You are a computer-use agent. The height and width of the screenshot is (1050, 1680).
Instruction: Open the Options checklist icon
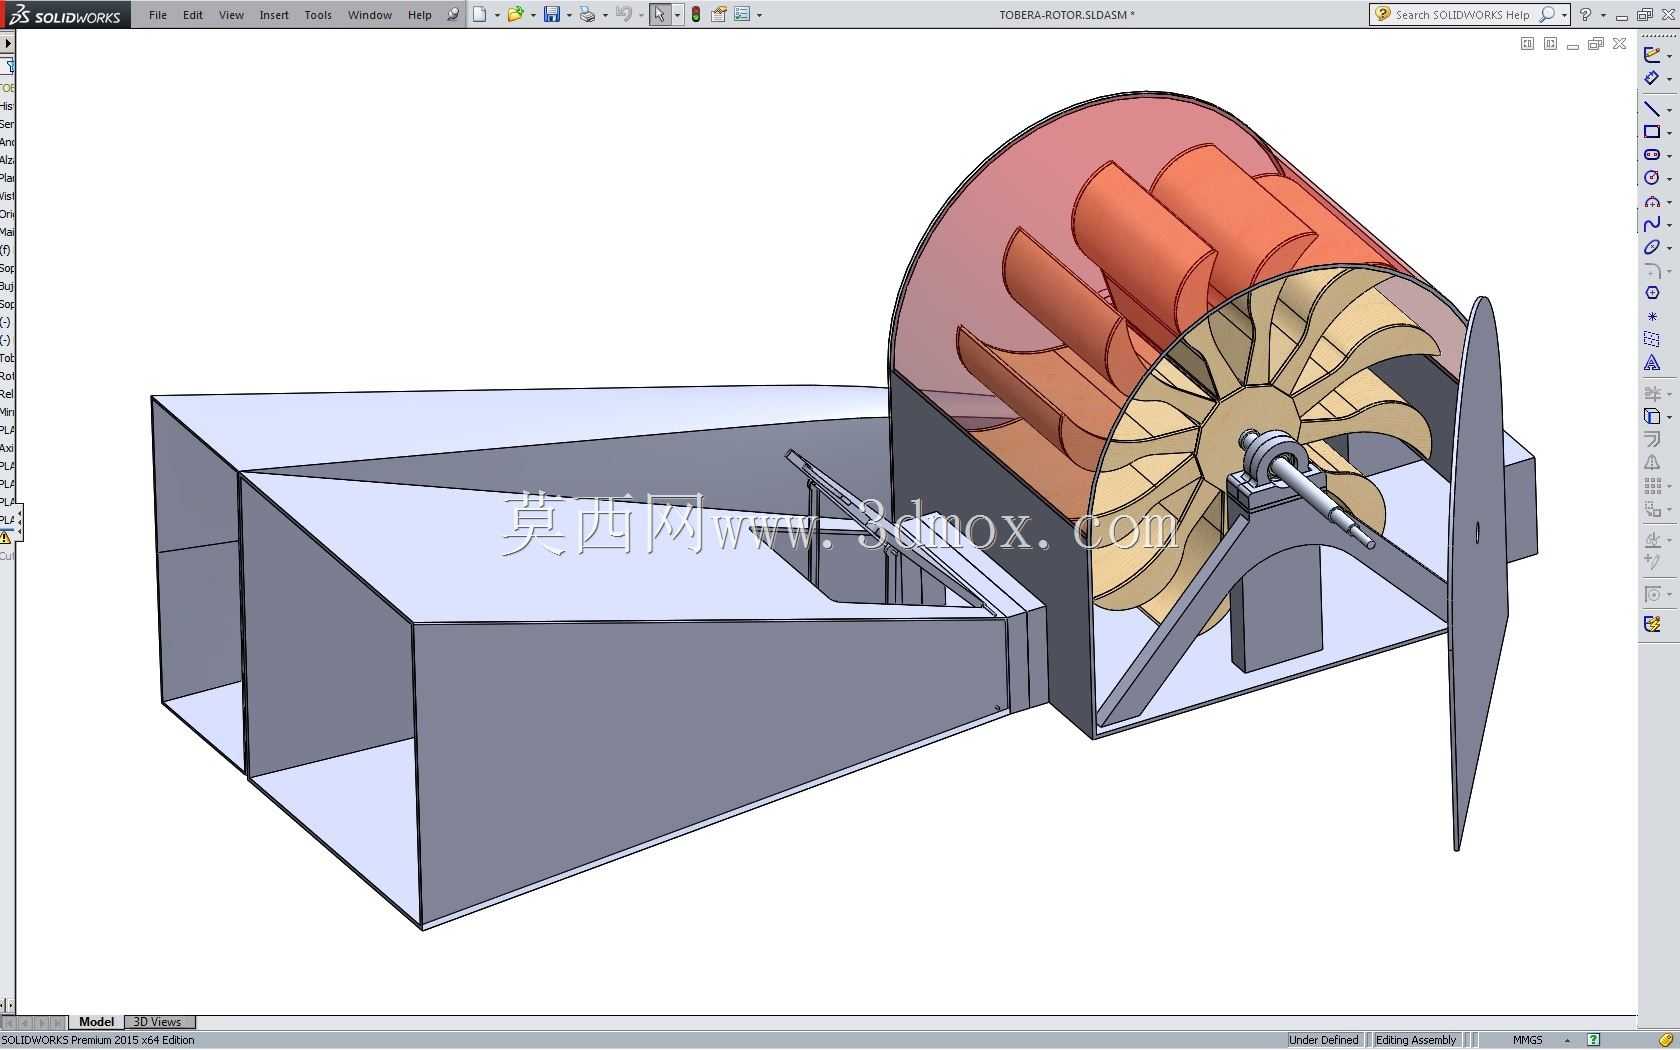tap(742, 14)
